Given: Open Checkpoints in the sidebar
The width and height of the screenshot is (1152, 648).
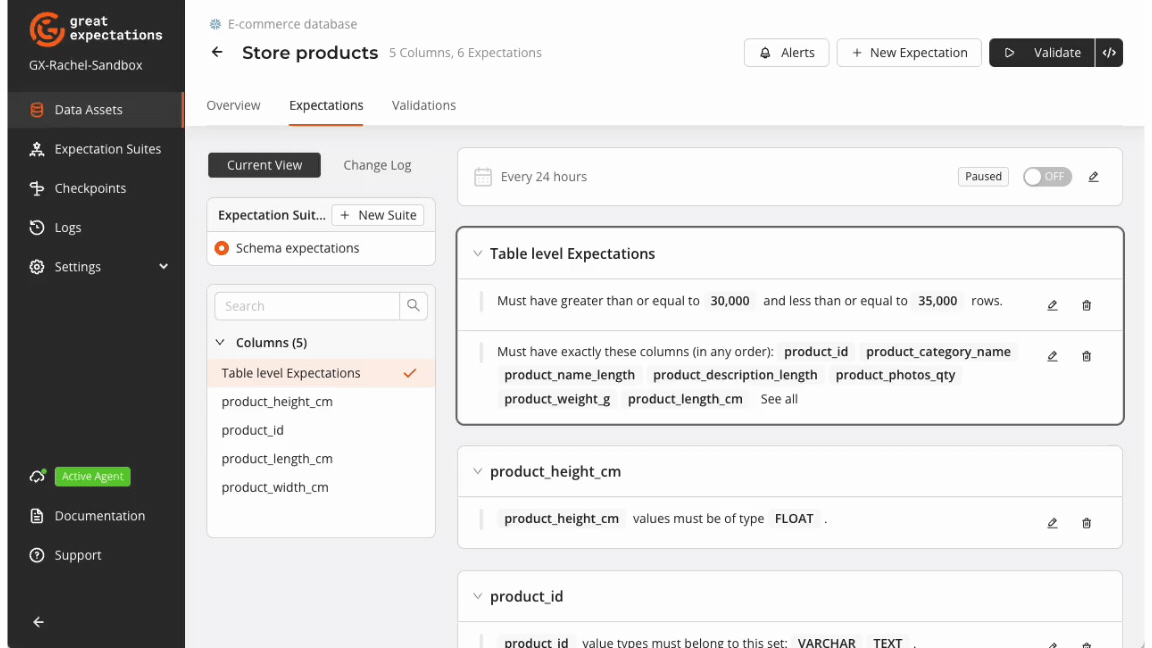Looking at the screenshot, I should point(35,188).
